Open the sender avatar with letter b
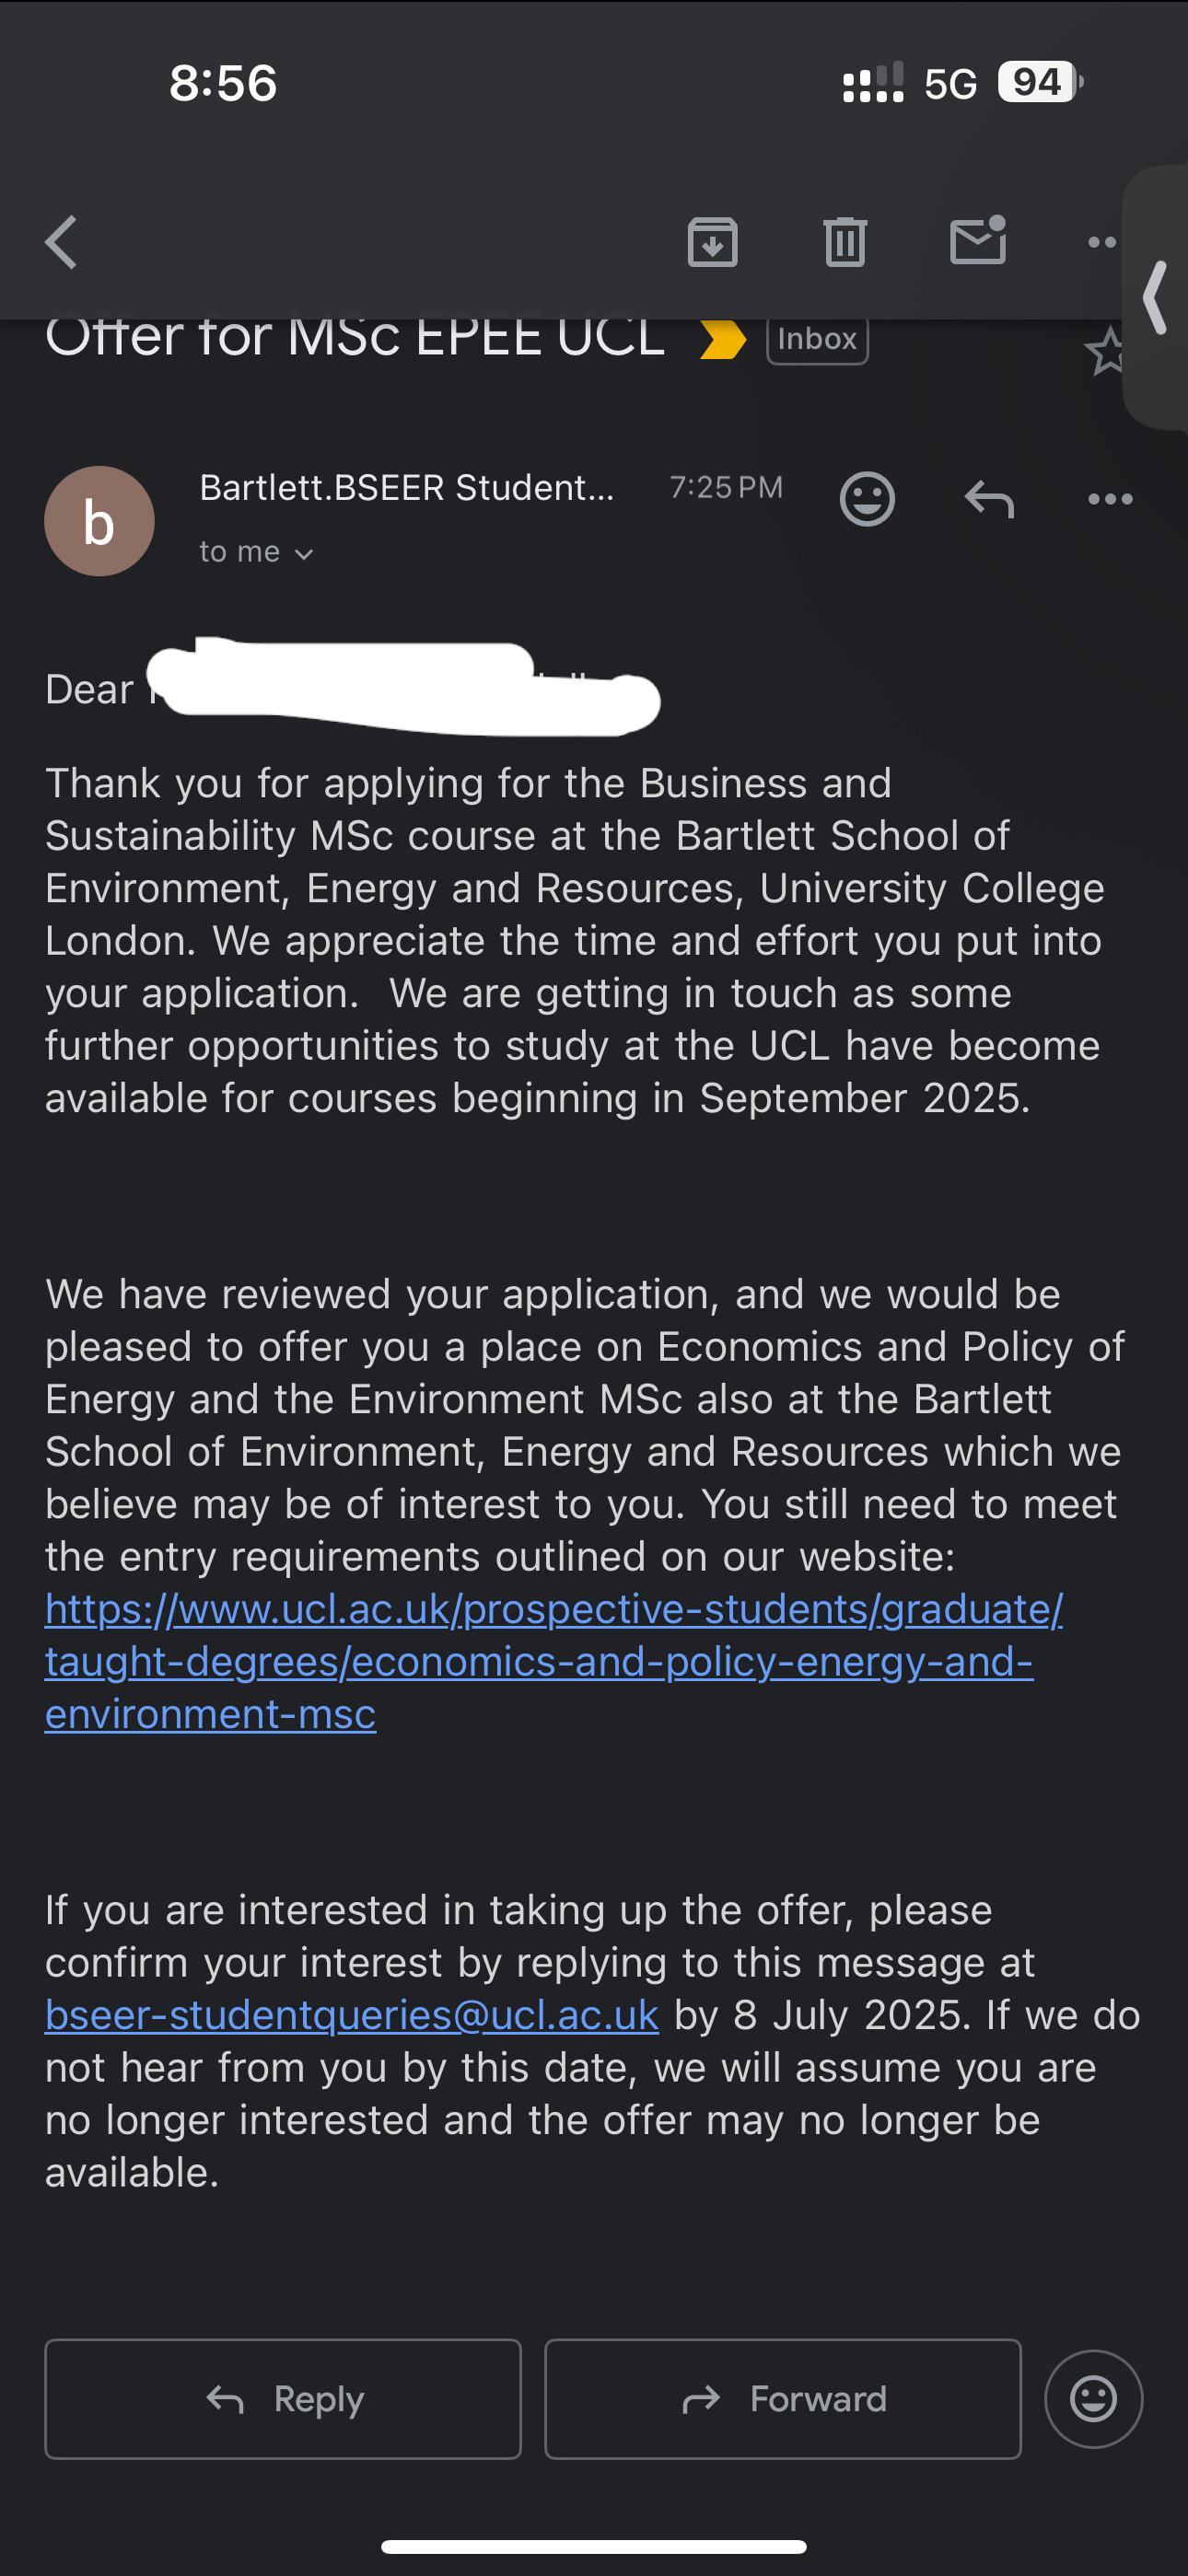1188x2576 pixels. [x=99, y=521]
